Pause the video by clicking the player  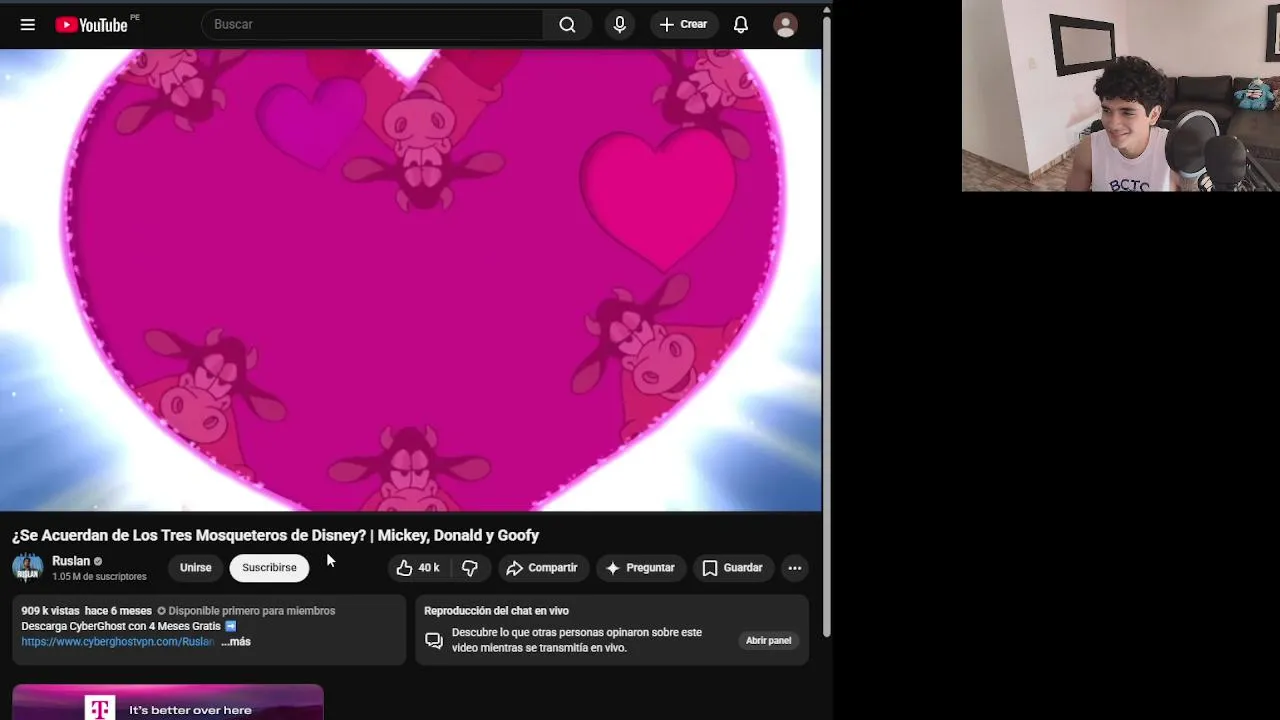tap(410, 280)
